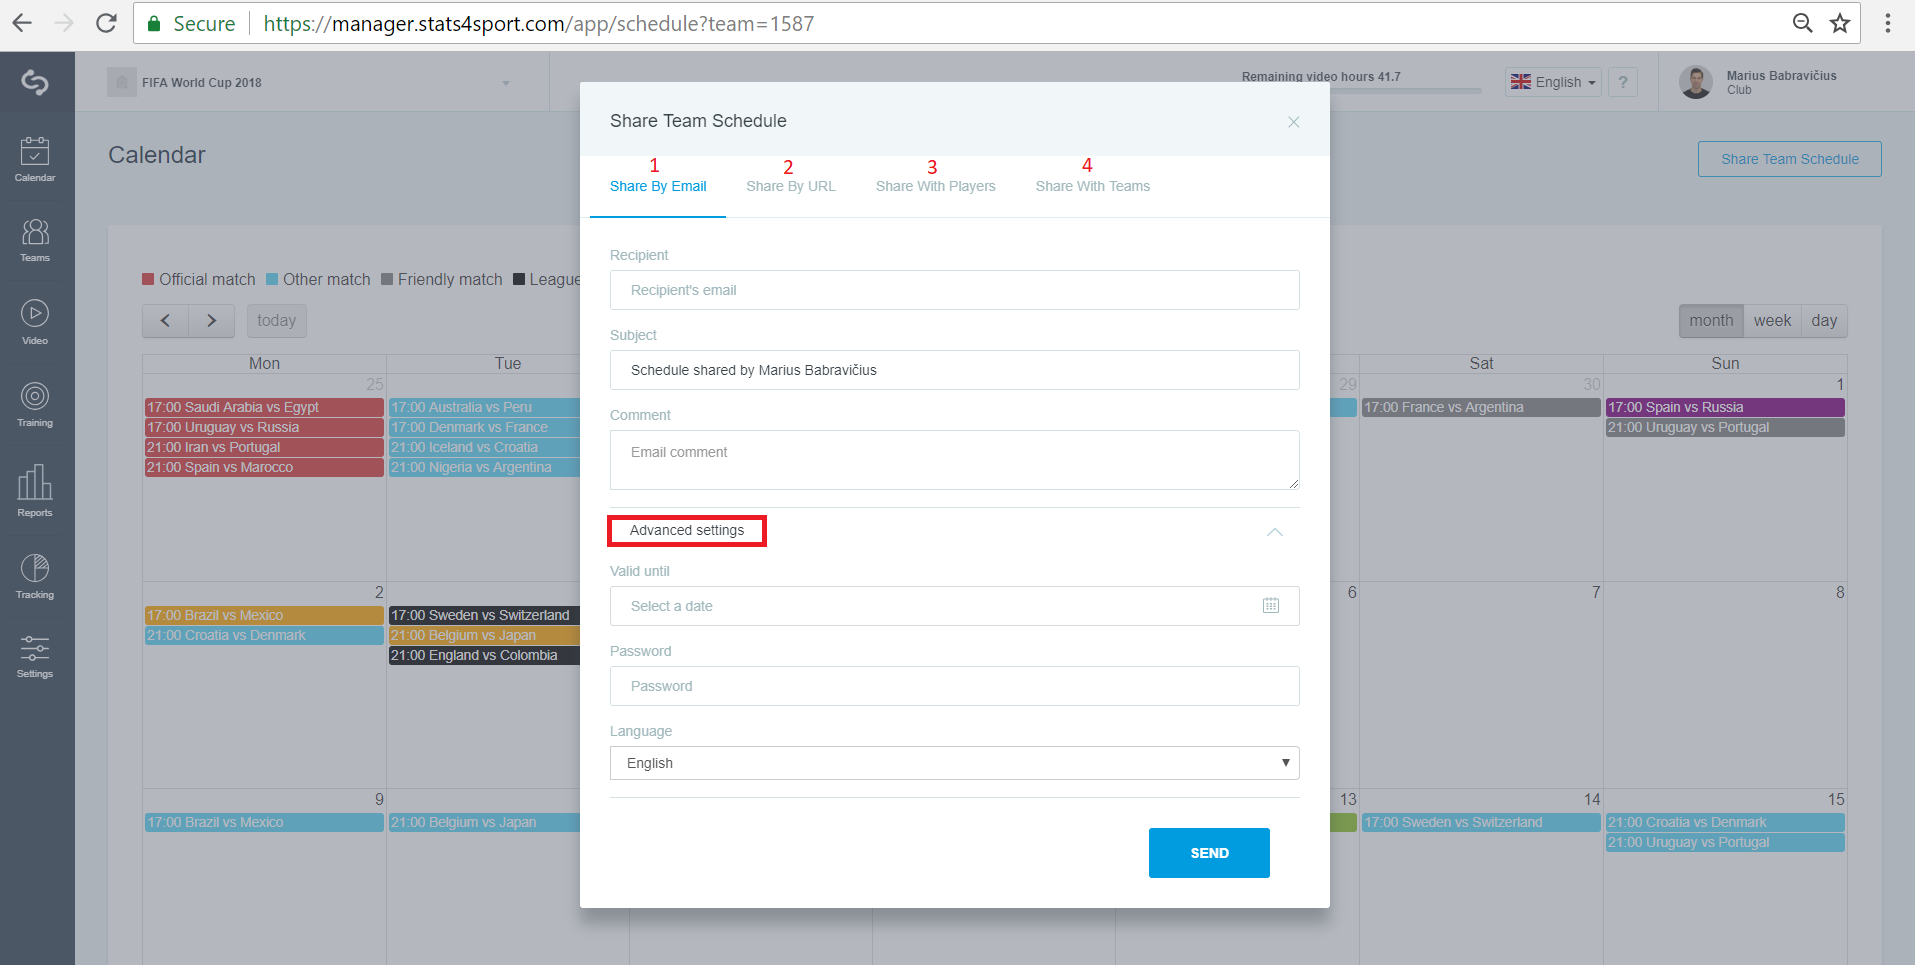Image resolution: width=1915 pixels, height=965 pixels.
Task: Open the Calendar section in sidebar
Action: tap(35, 160)
